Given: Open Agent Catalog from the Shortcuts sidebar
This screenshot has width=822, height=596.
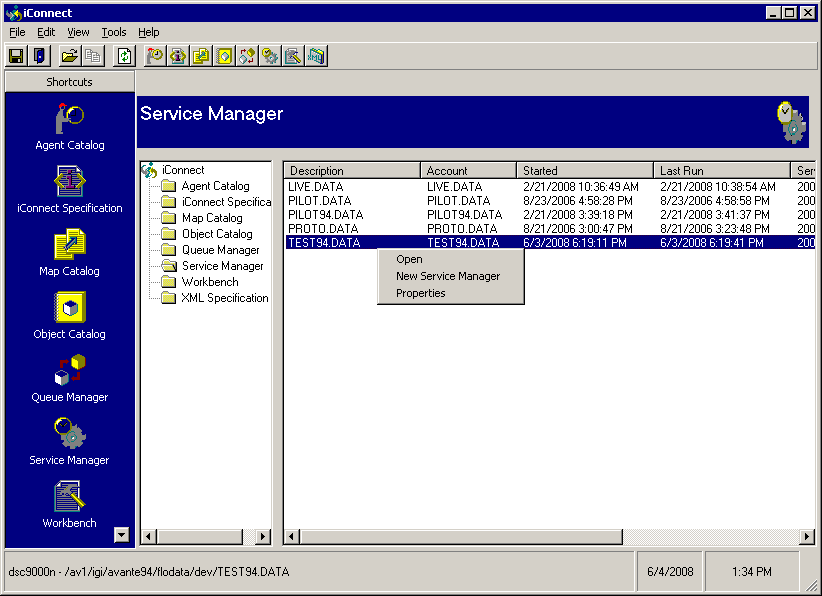Looking at the screenshot, I should point(70,120).
